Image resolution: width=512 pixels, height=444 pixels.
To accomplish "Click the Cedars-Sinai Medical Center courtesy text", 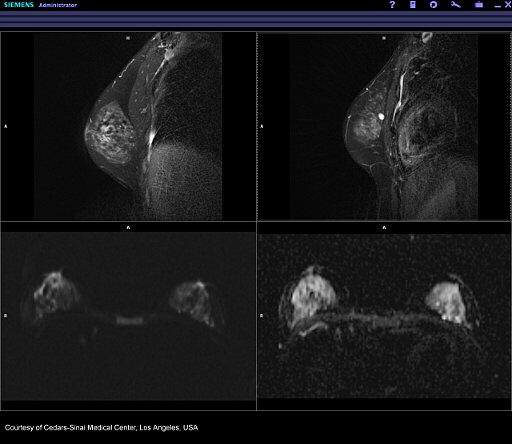I will click(x=101, y=428).
